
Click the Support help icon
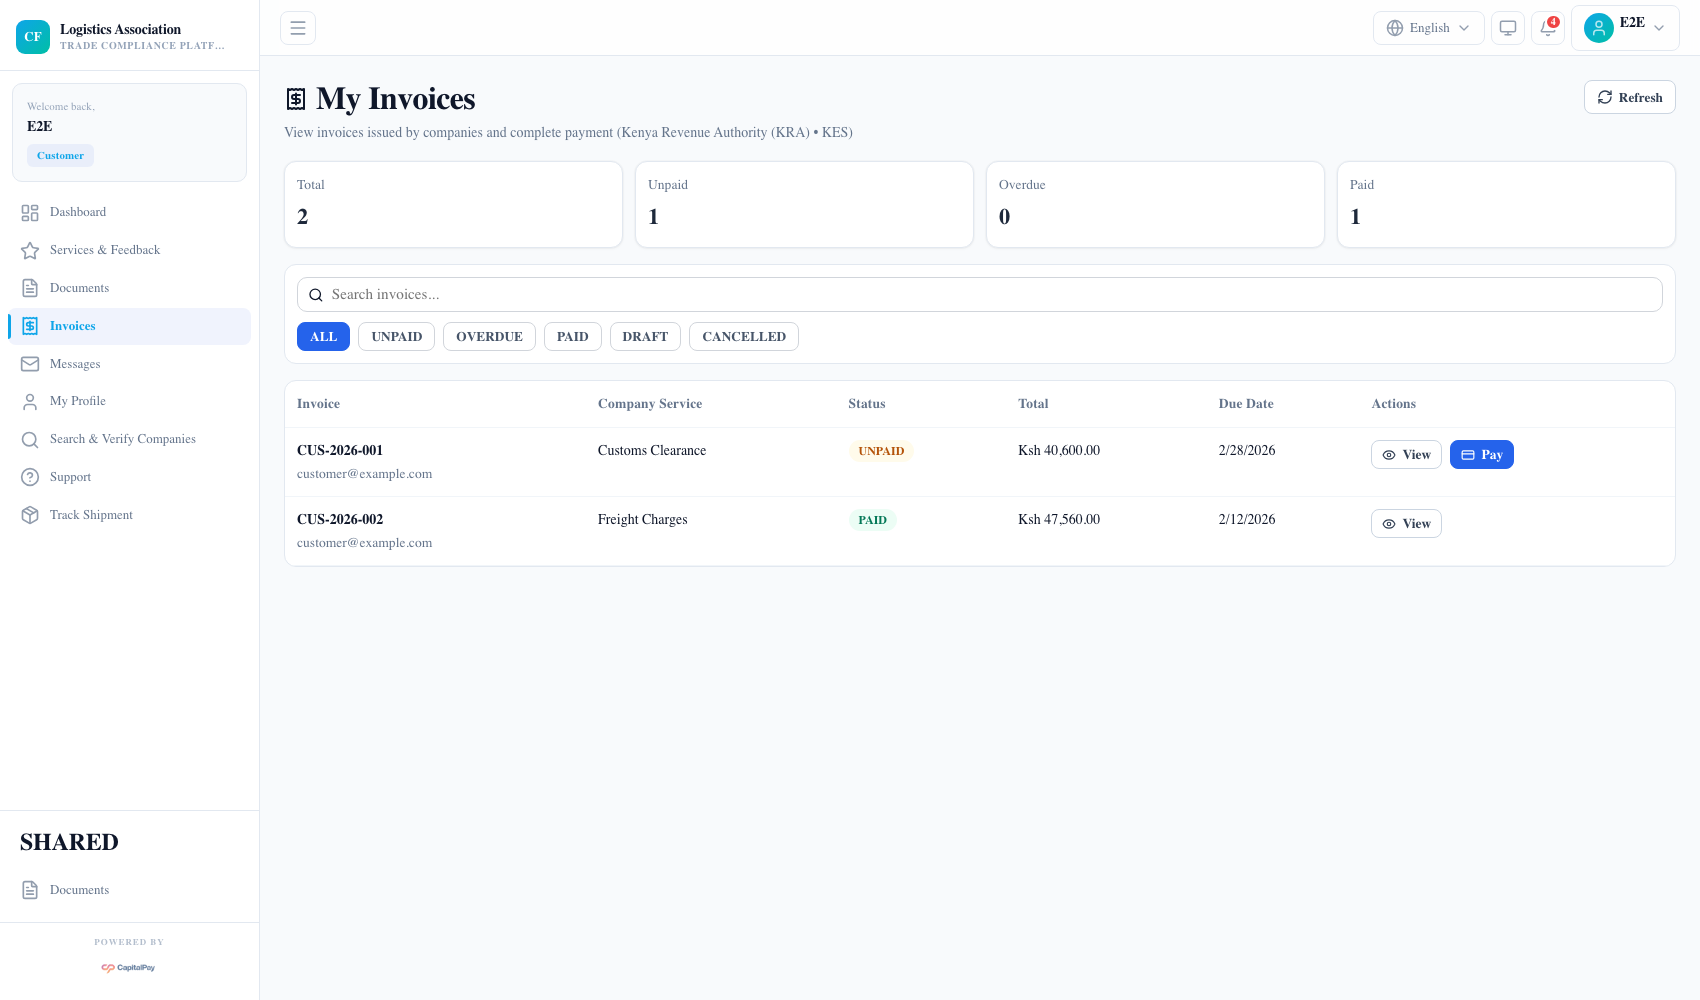tap(30, 477)
